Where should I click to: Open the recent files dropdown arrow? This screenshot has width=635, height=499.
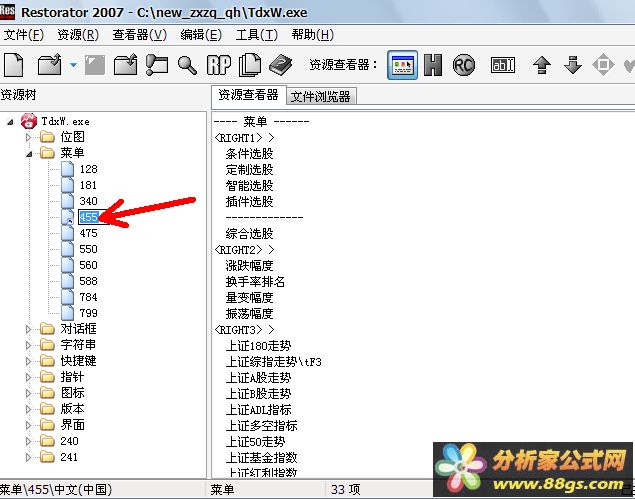coord(73,65)
